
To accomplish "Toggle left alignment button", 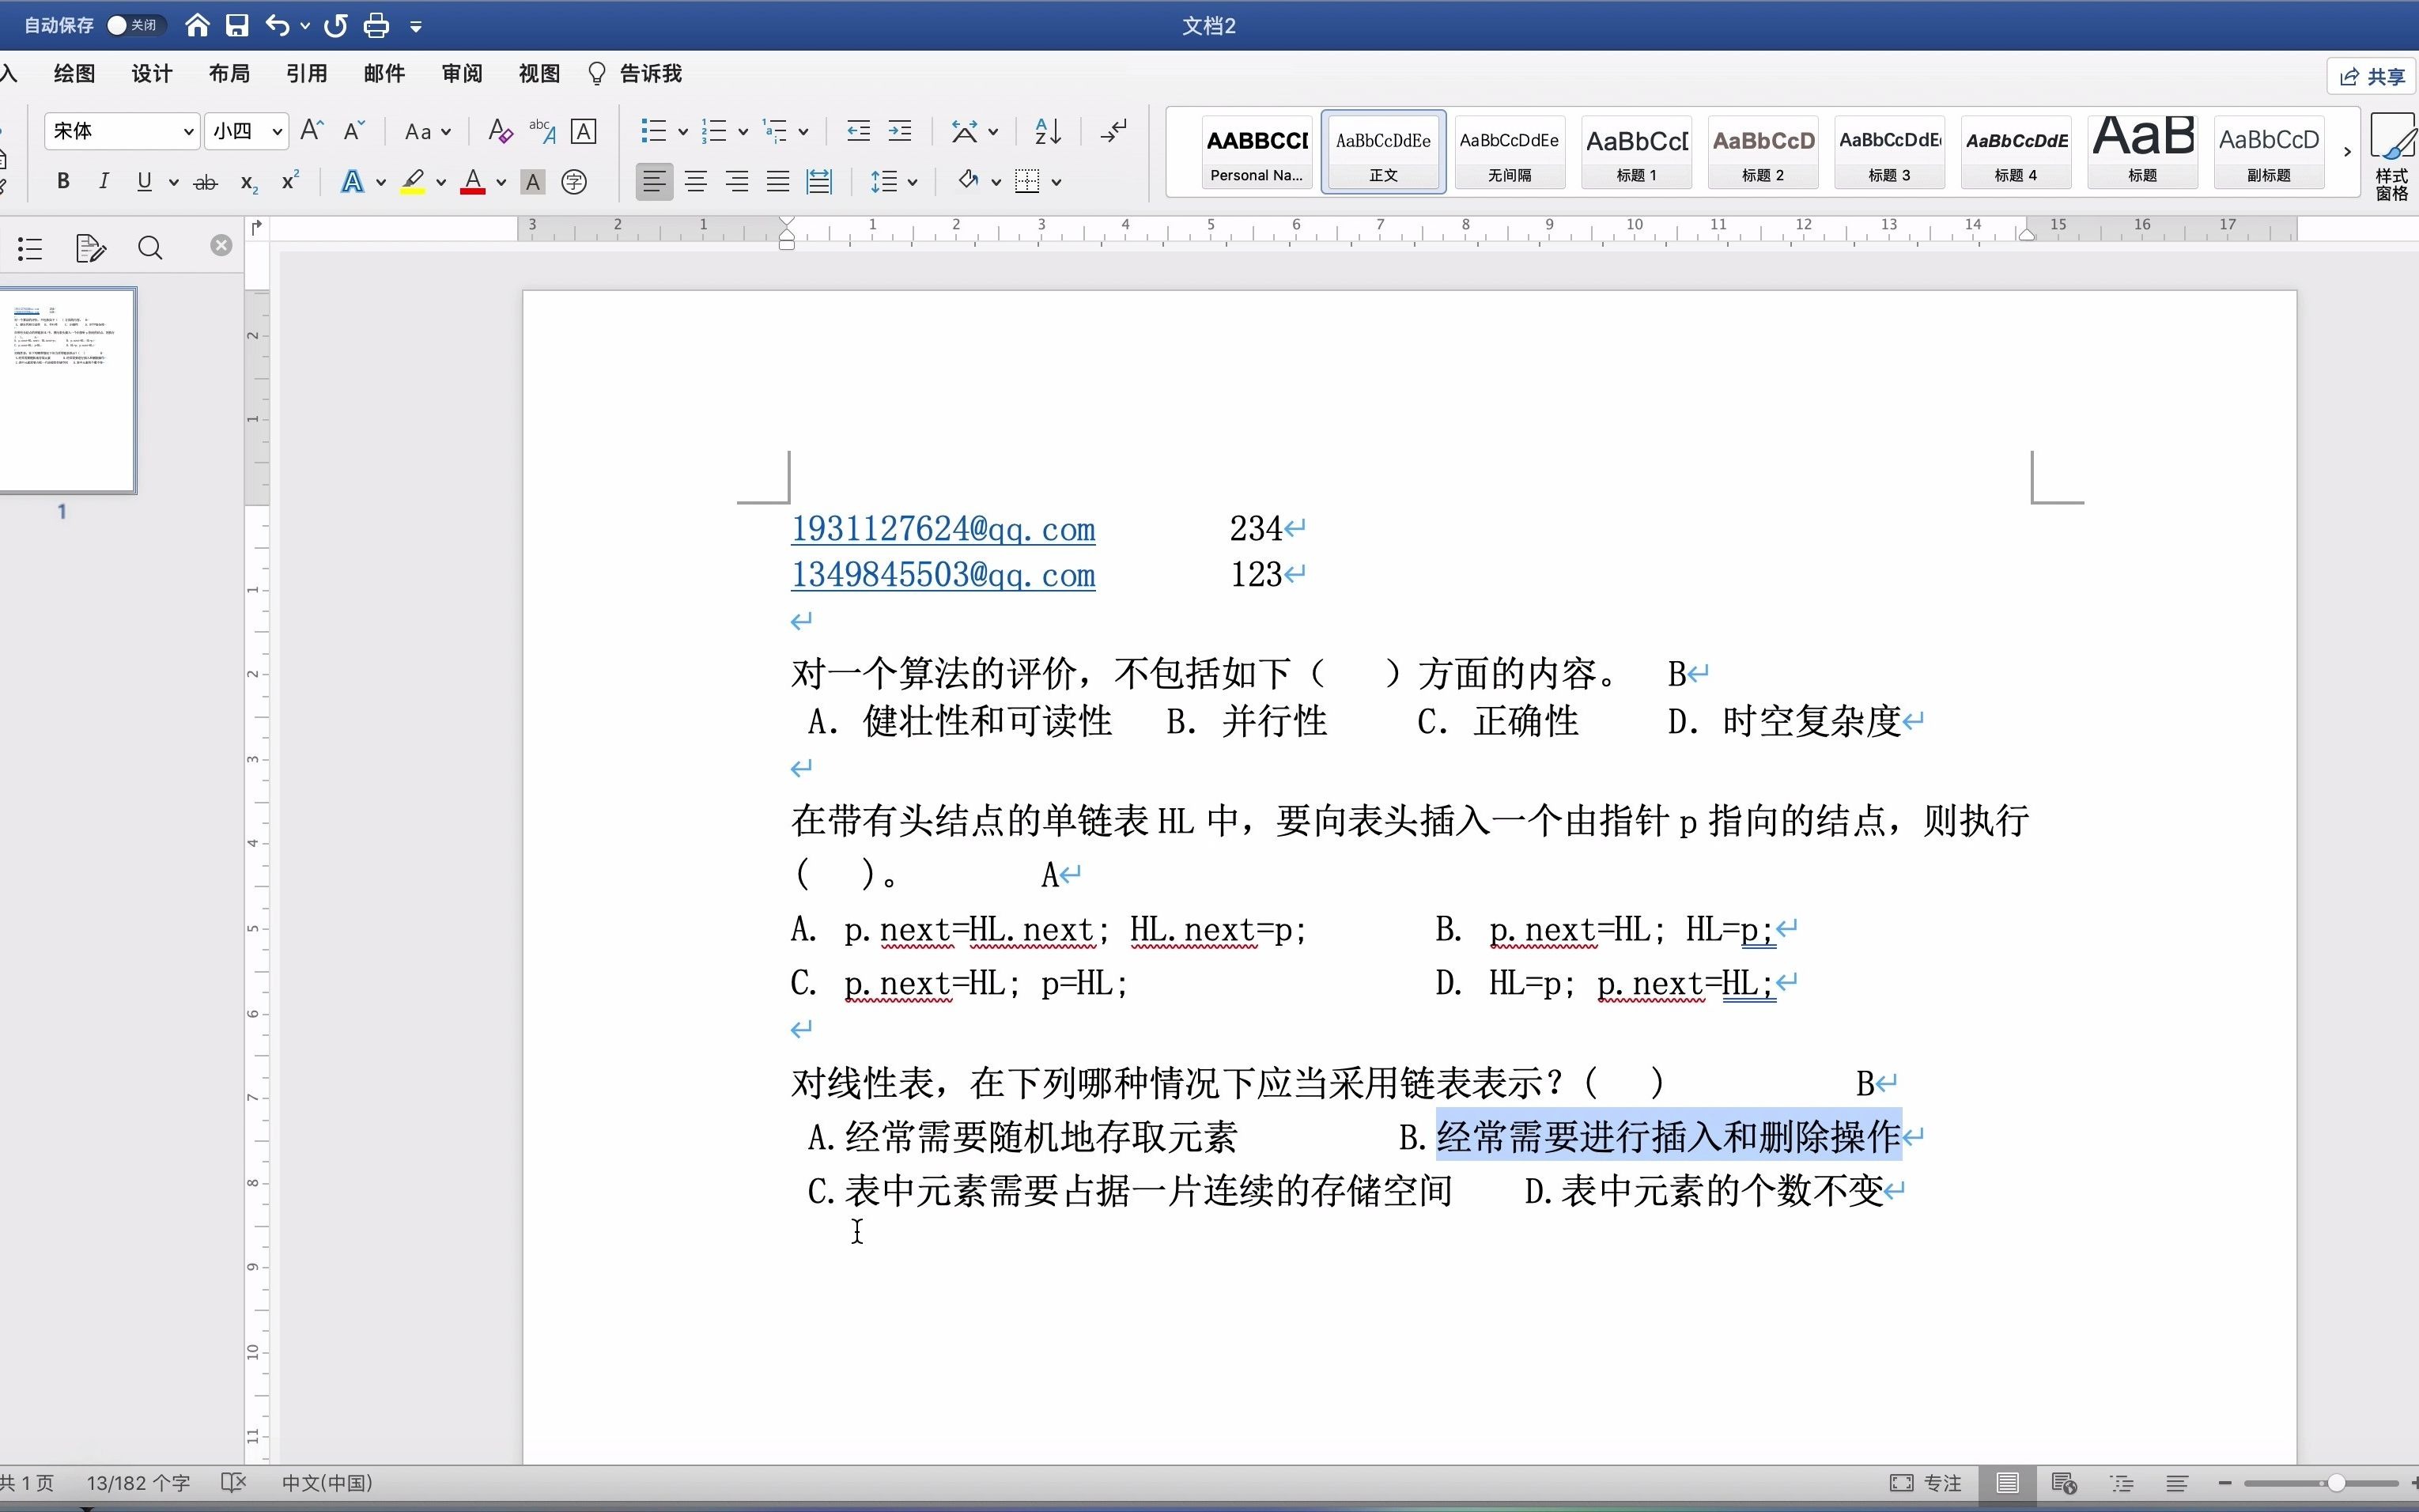I will (654, 181).
